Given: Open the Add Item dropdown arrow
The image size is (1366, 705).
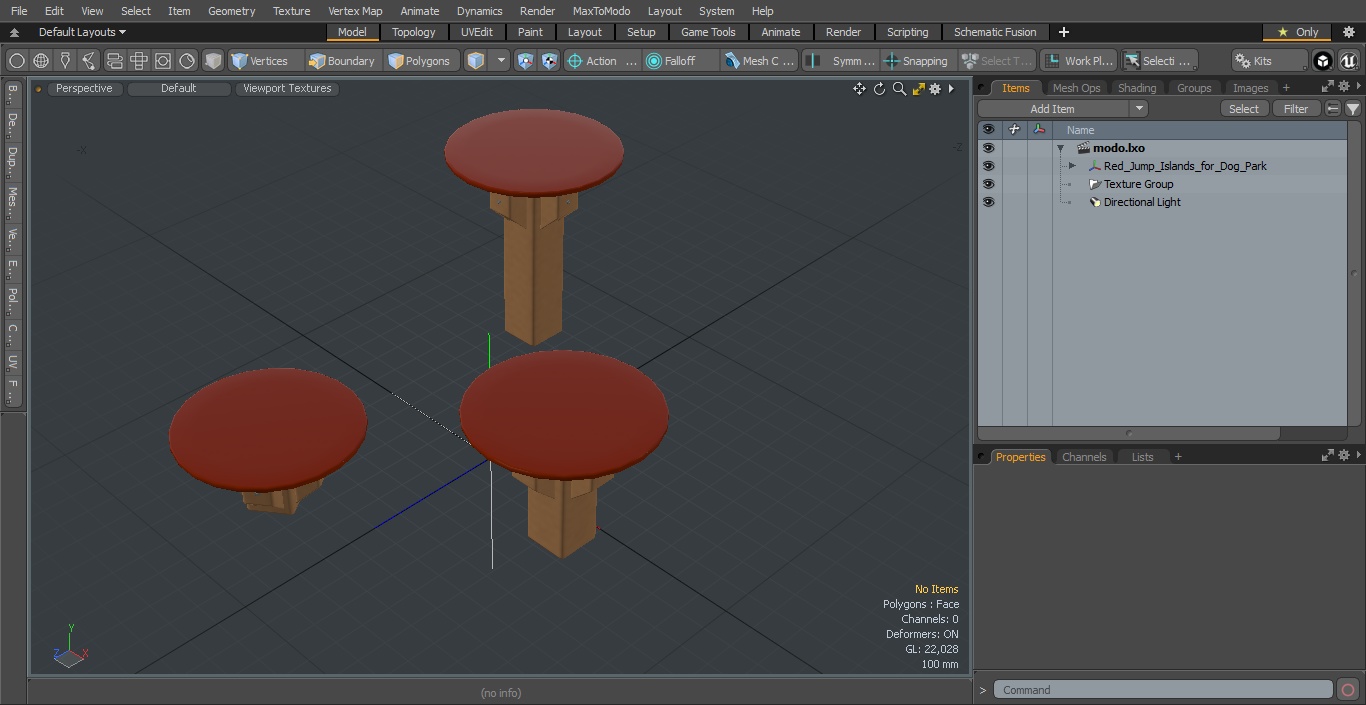Looking at the screenshot, I should point(1138,109).
